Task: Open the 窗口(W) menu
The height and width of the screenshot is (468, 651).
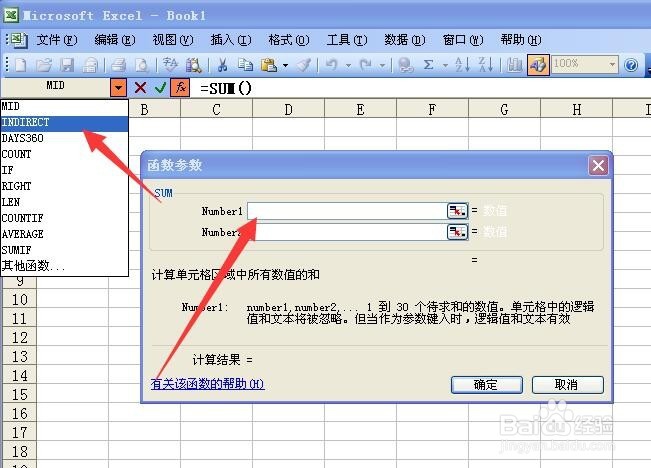Action: 463,40
